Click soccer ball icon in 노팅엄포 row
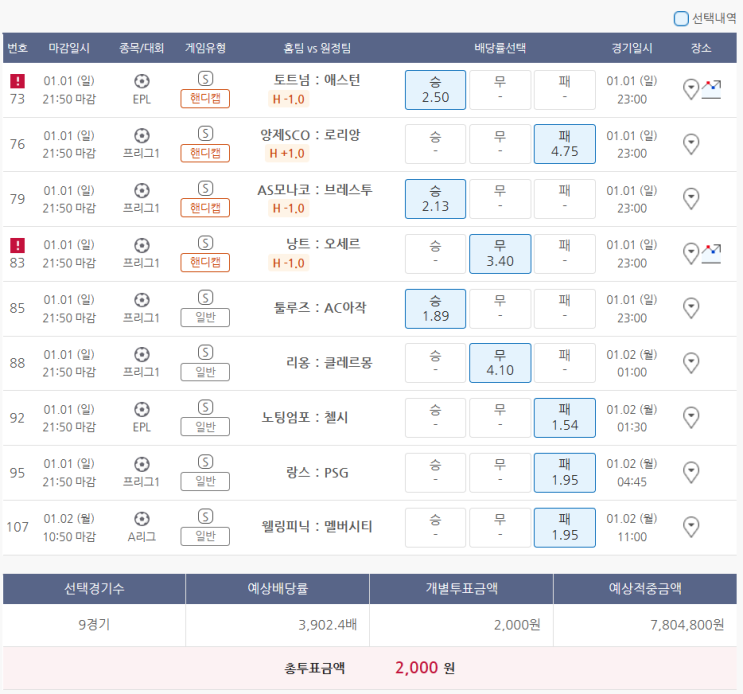This screenshot has width=743, height=694. (x=142, y=409)
